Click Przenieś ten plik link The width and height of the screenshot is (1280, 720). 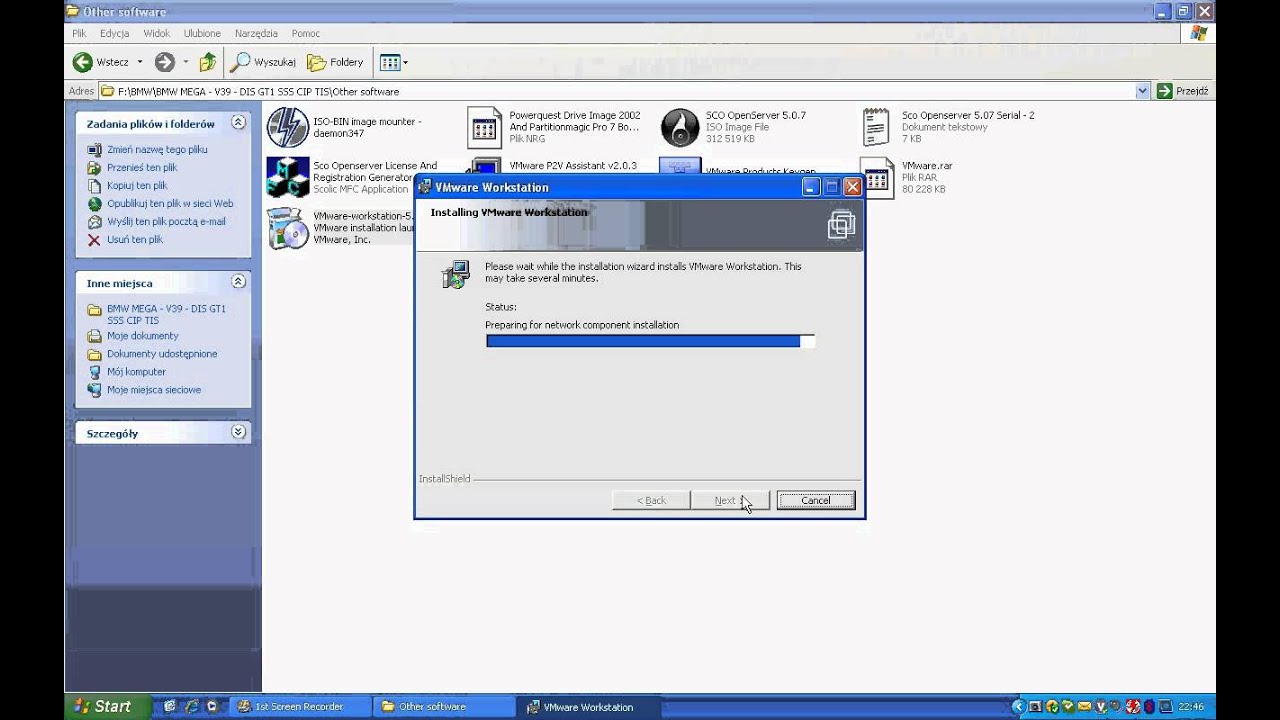(x=142, y=168)
